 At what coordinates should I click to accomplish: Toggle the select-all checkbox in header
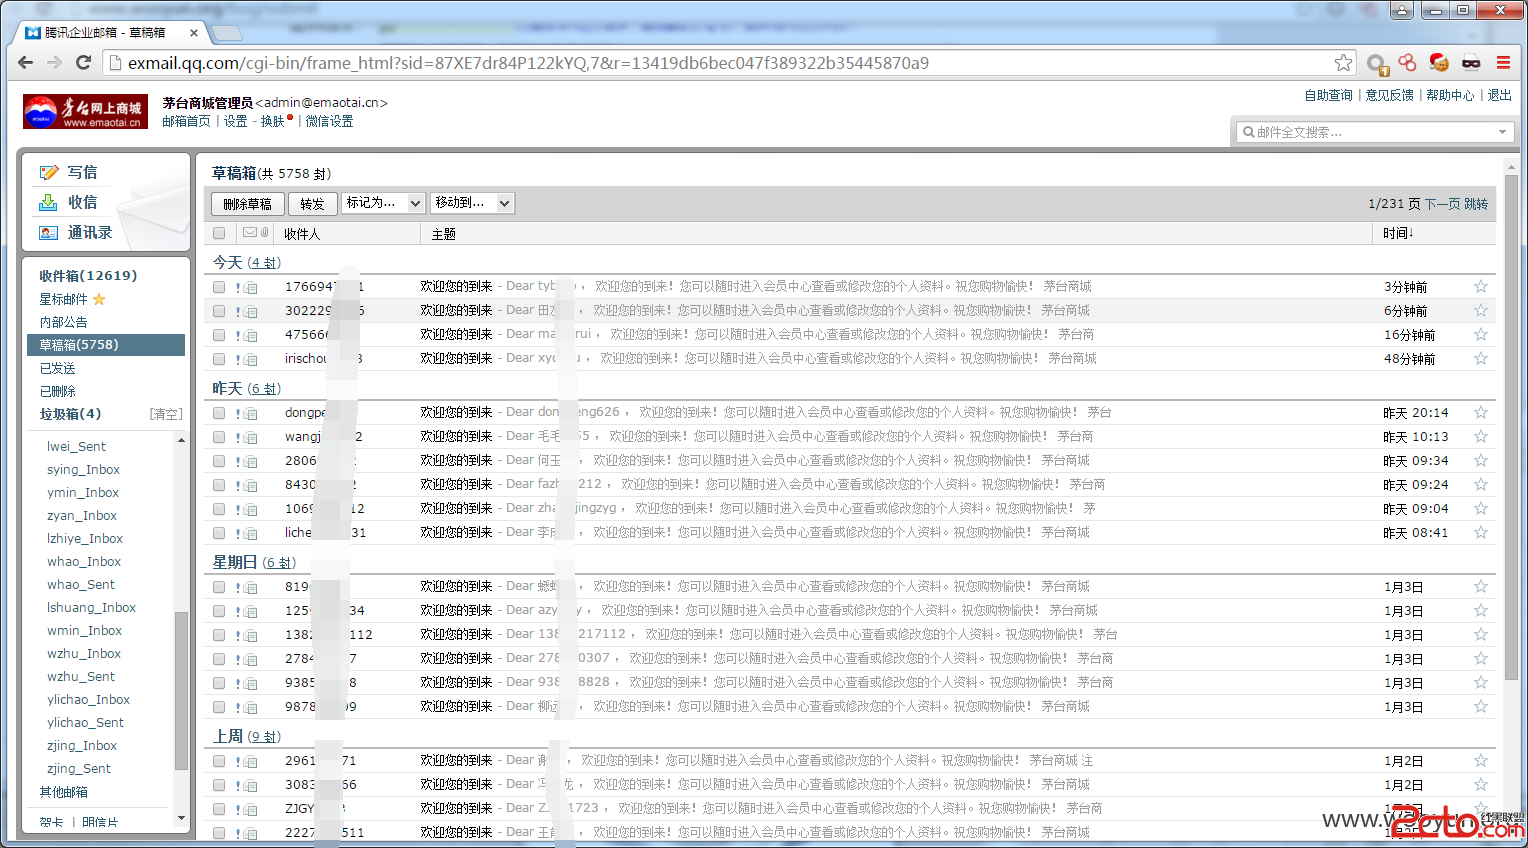click(x=219, y=233)
